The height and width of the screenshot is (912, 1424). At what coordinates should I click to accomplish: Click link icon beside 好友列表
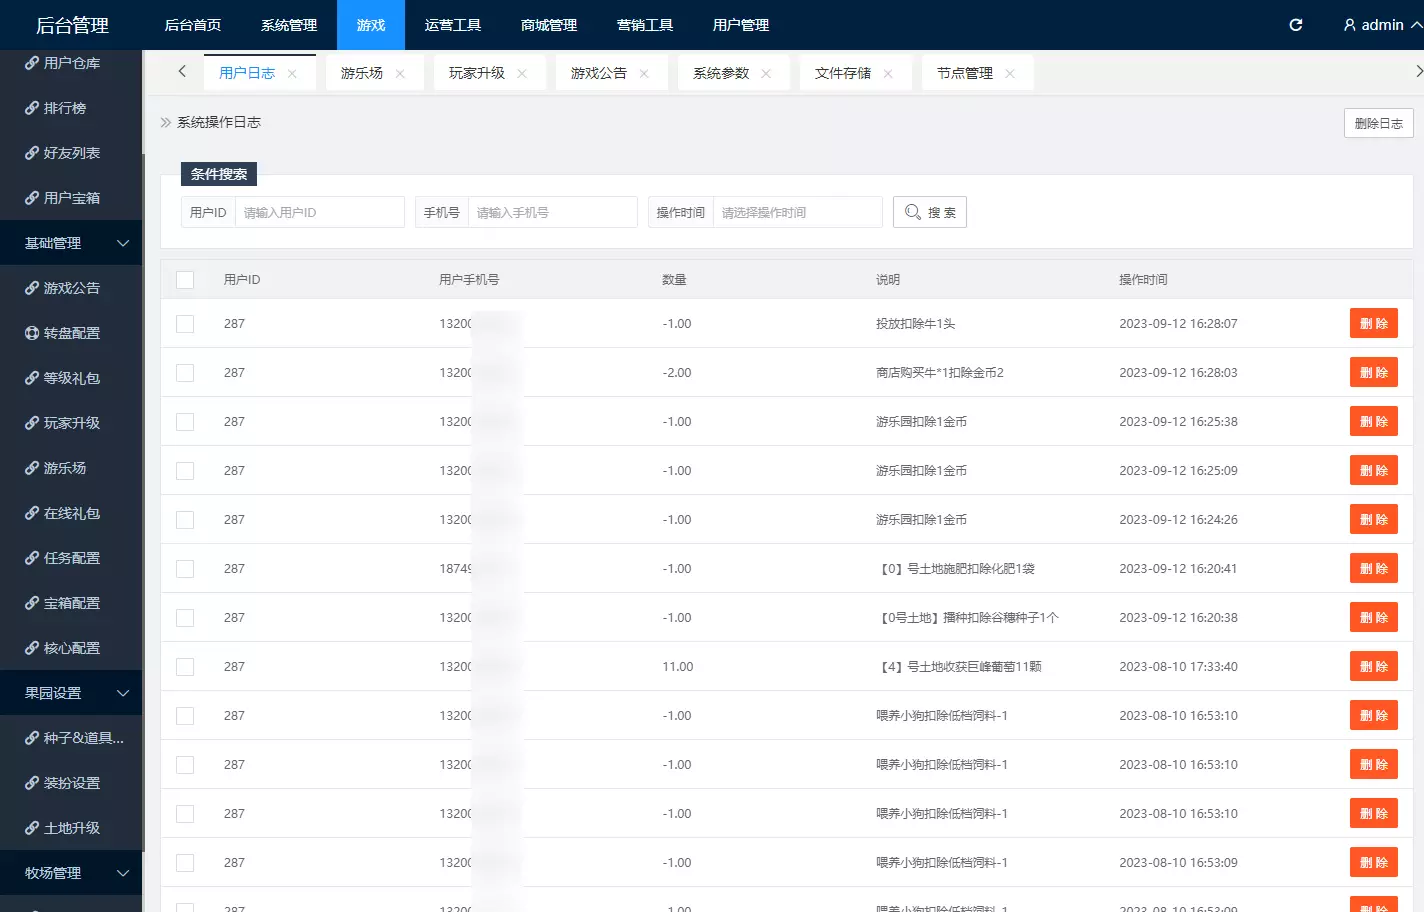(x=32, y=153)
